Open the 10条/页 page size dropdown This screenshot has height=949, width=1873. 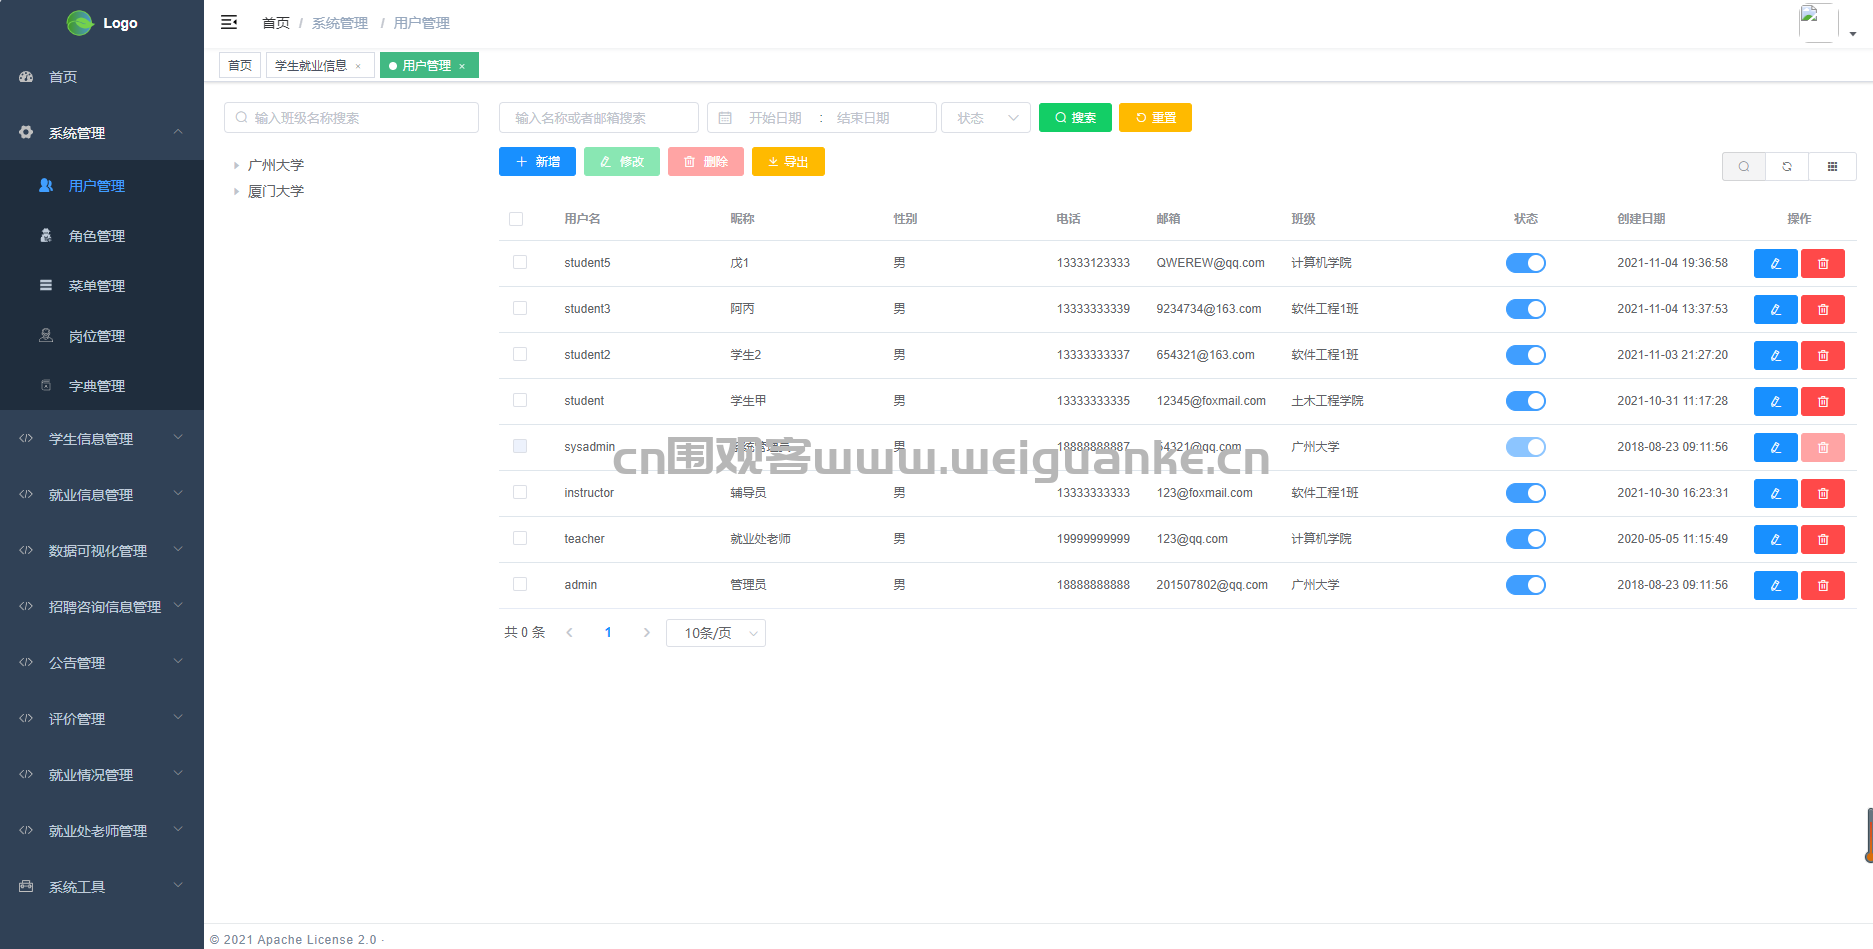716,633
